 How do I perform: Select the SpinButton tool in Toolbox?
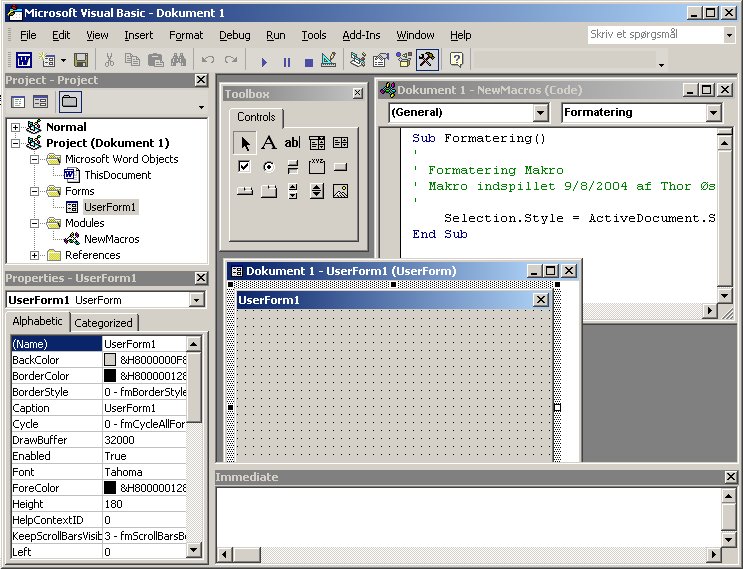click(x=317, y=191)
